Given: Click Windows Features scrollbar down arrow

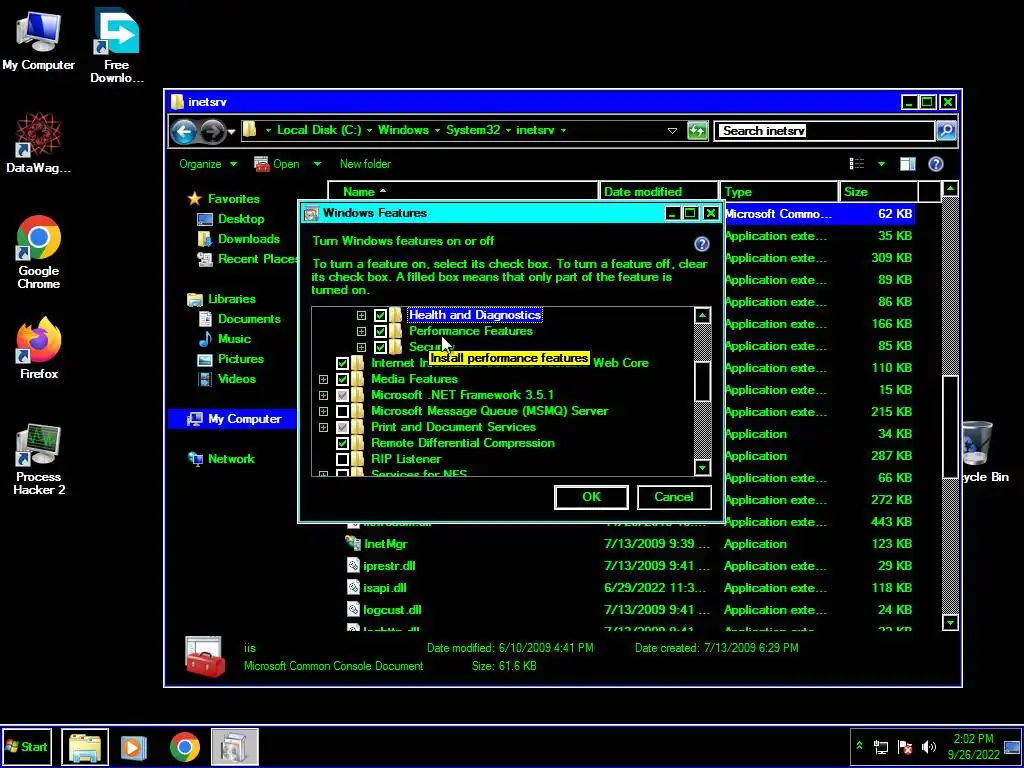Looking at the screenshot, I should (x=702, y=468).
